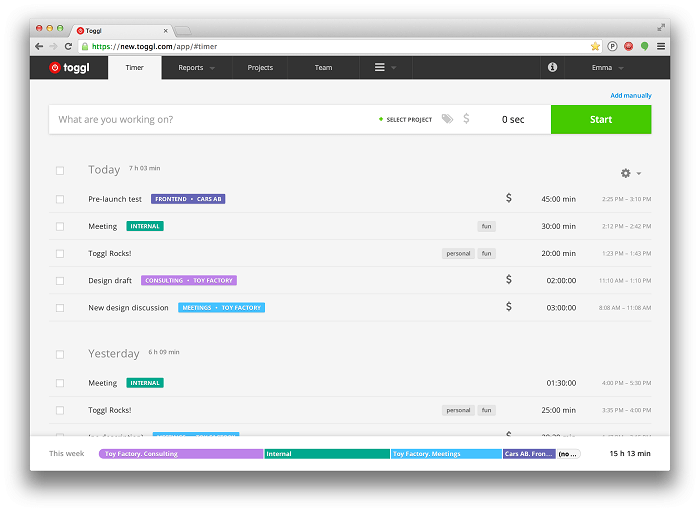Screen dimensions: 700x512
Task: Click the (no project) segment in weekly bar
Action: point(568,454)
